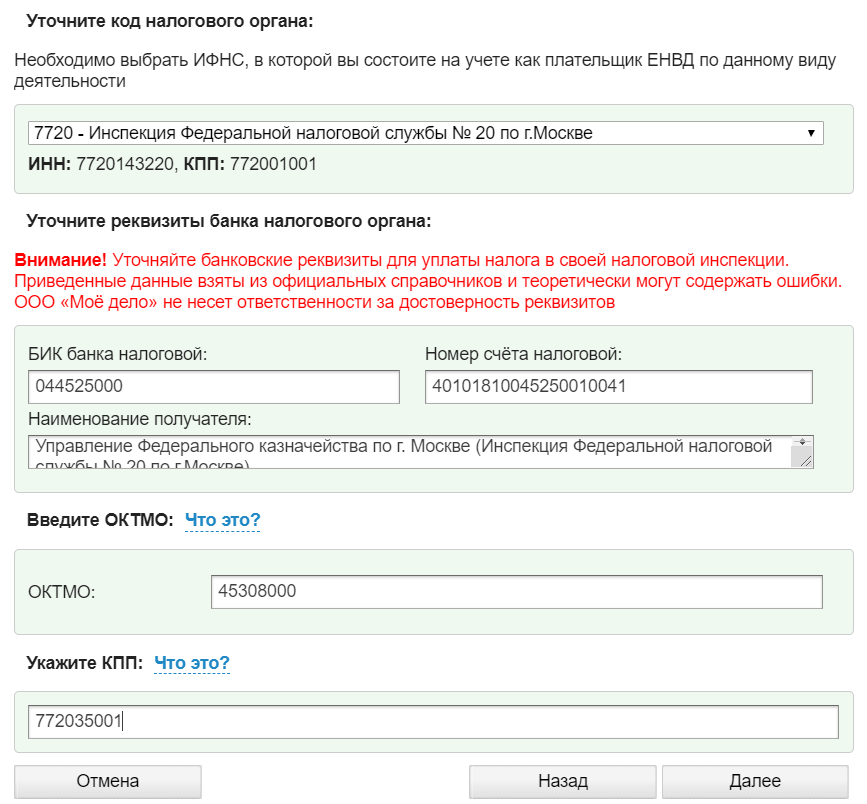Focus the Номер счёта налоговой field

pyautogui.click(x=618, y=386)
